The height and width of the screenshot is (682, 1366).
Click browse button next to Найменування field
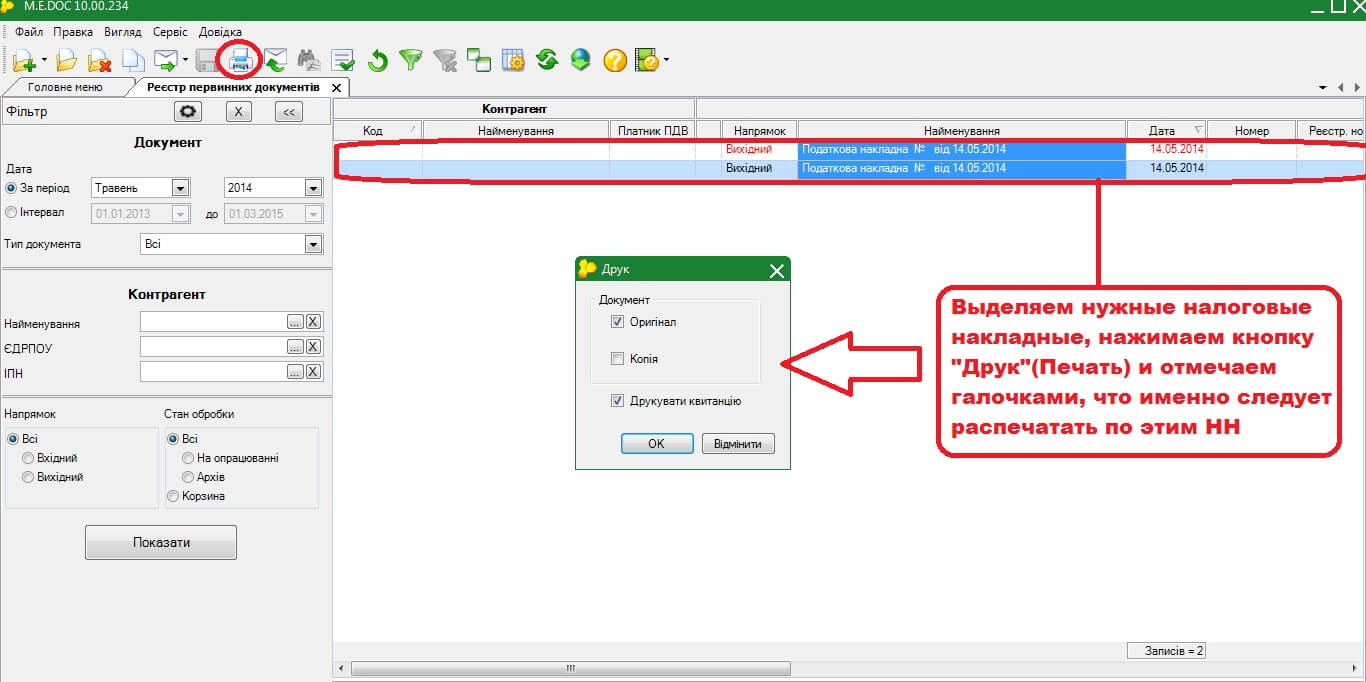tap(295, 322)
